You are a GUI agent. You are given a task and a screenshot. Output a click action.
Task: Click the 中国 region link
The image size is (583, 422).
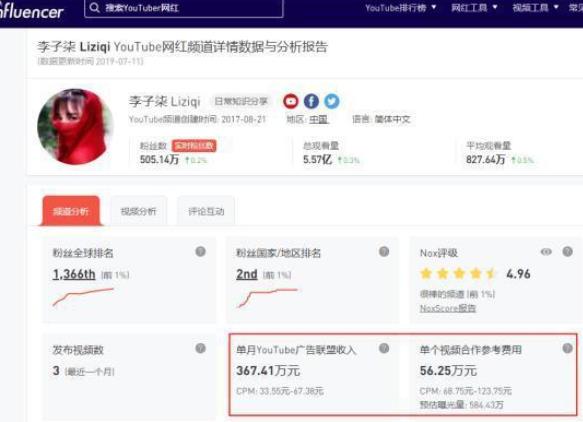[318, 119]
